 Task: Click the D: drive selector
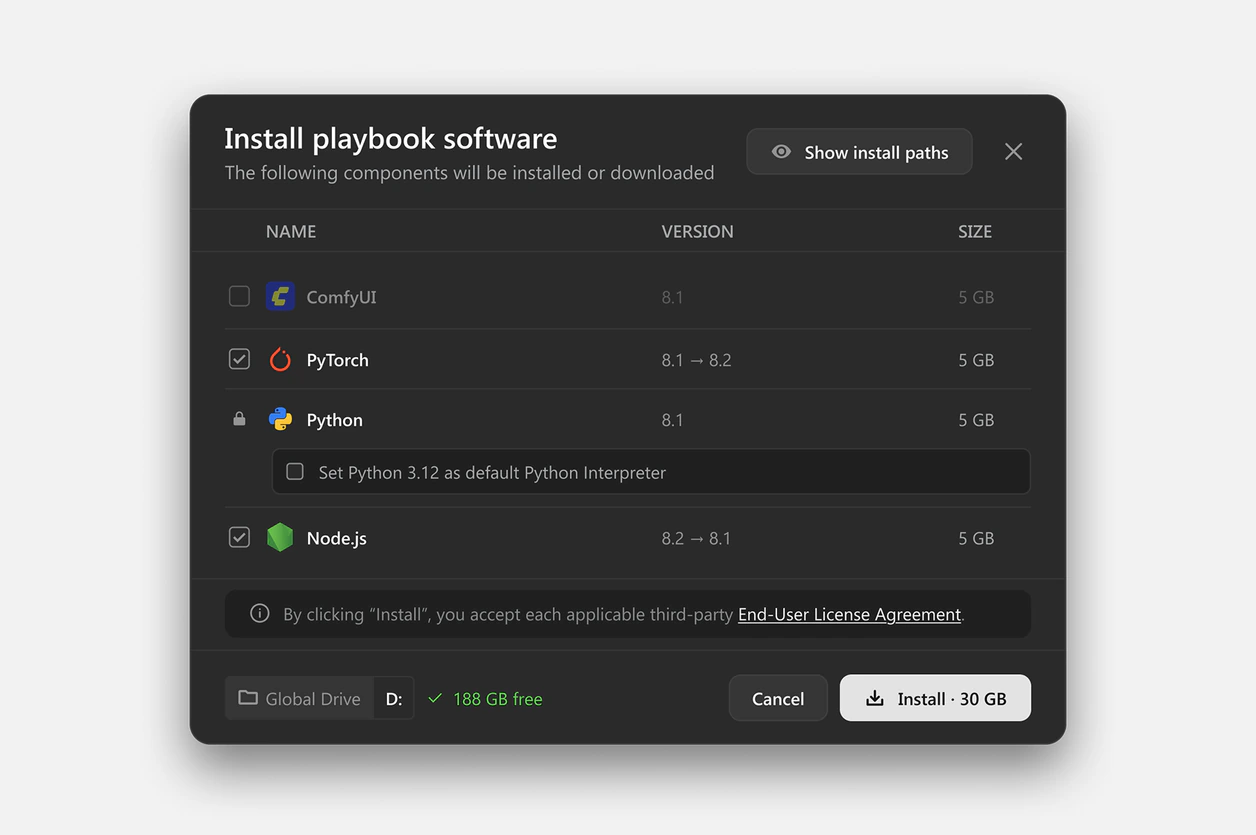point(394,698)
